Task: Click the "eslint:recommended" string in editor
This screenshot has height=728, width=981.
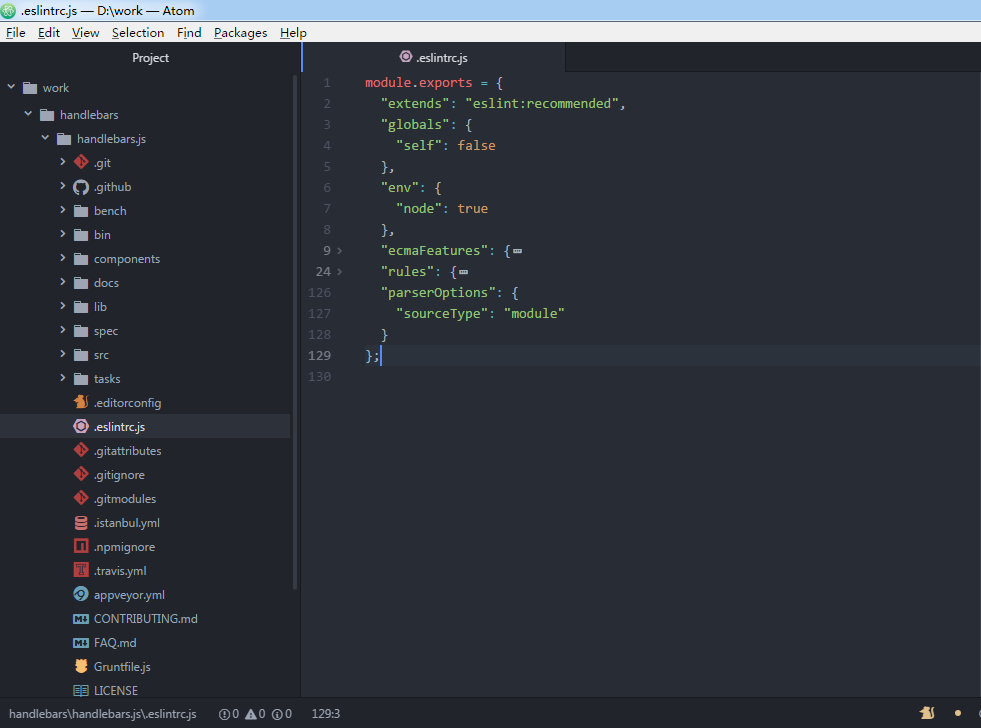Action: [542, 103]
